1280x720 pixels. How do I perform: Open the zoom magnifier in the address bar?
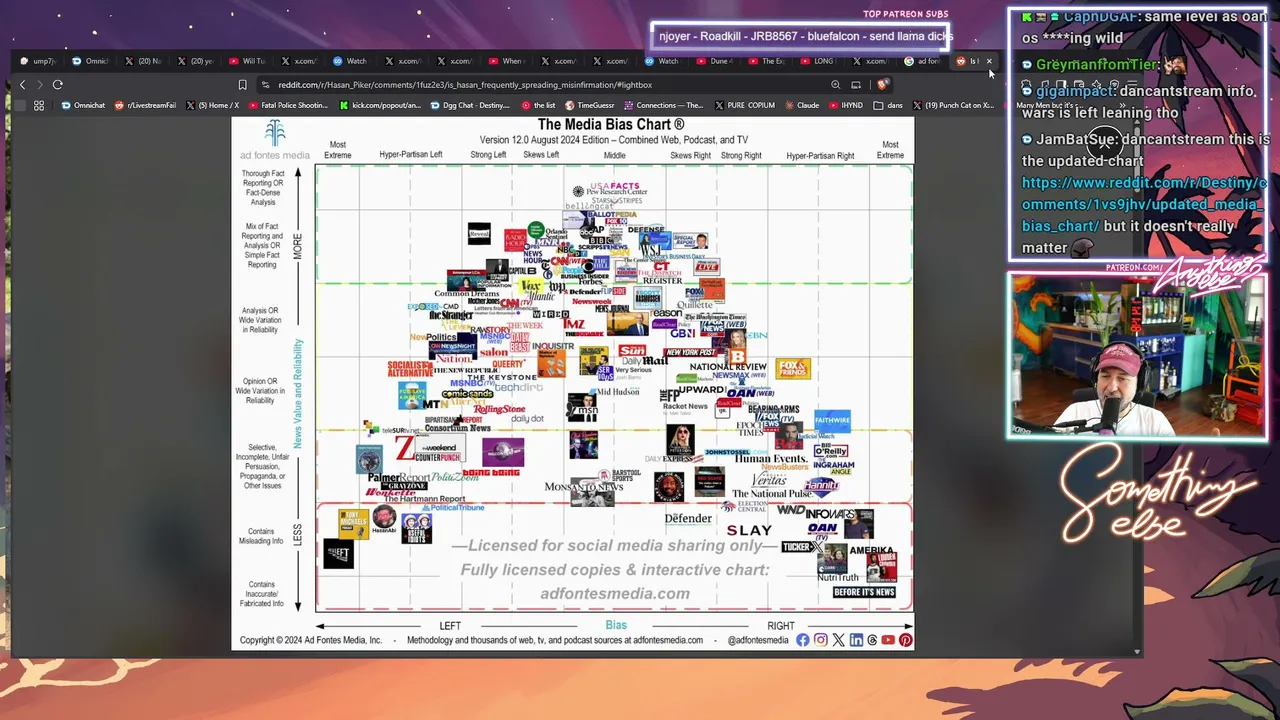click(x=835, y=85)
